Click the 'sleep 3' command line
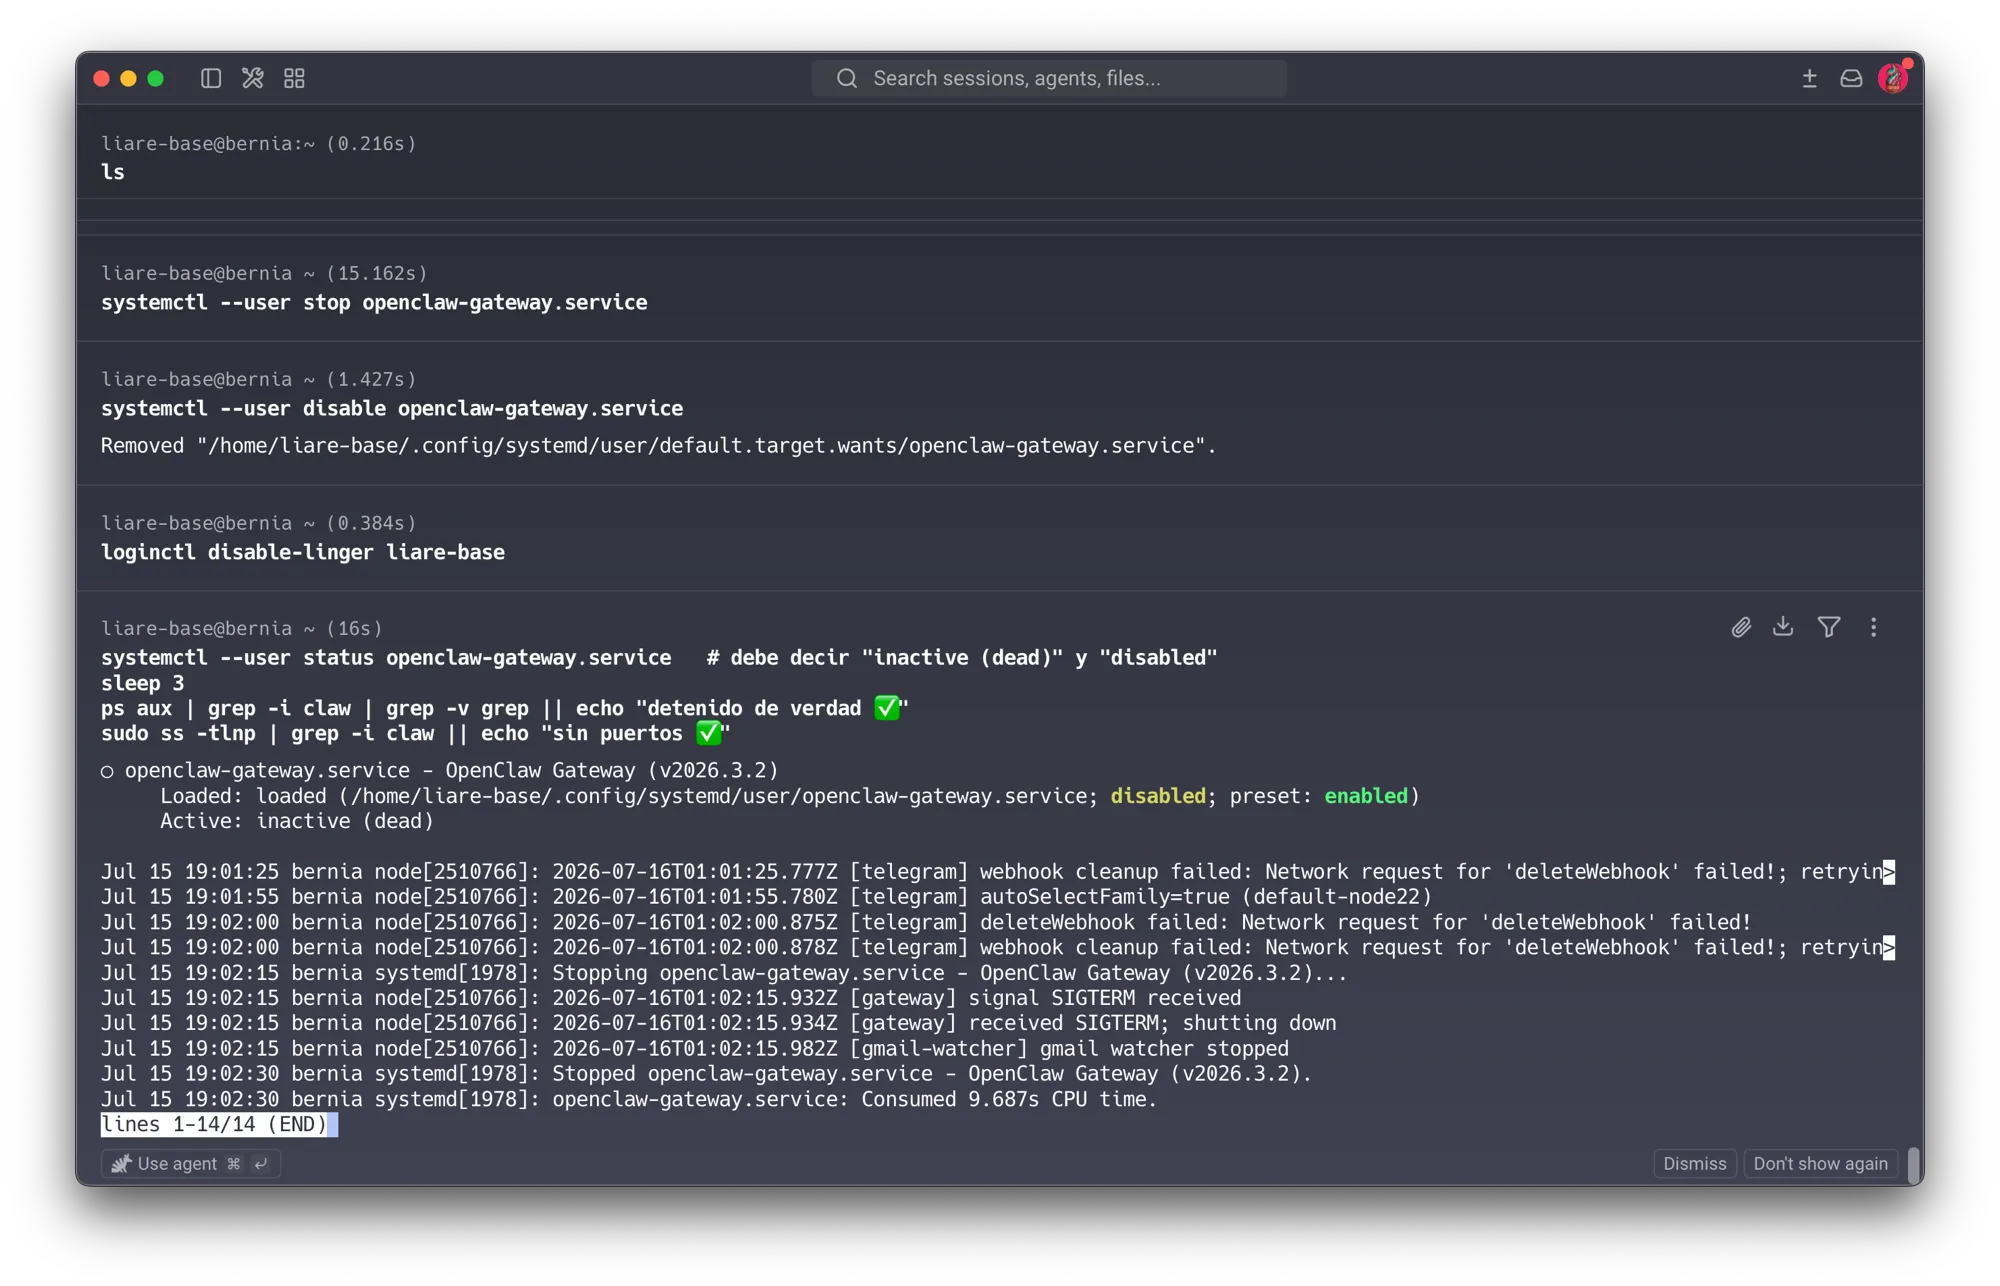 (143, 683)
